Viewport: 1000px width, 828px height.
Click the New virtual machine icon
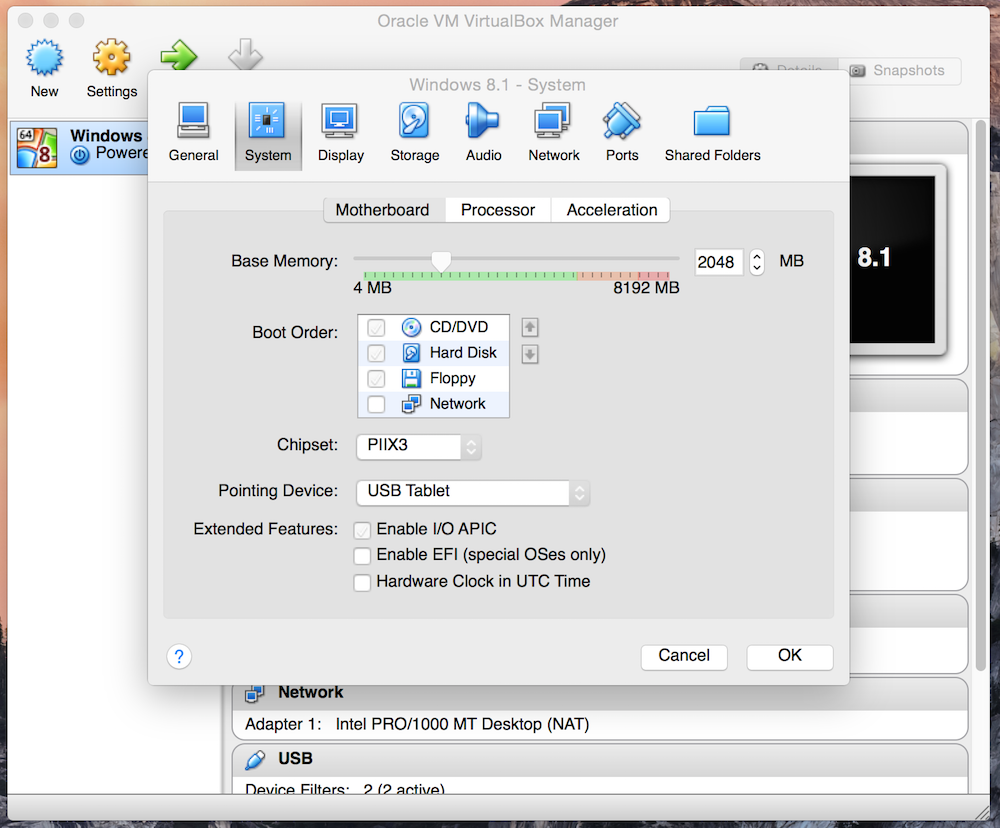(44, 58)
